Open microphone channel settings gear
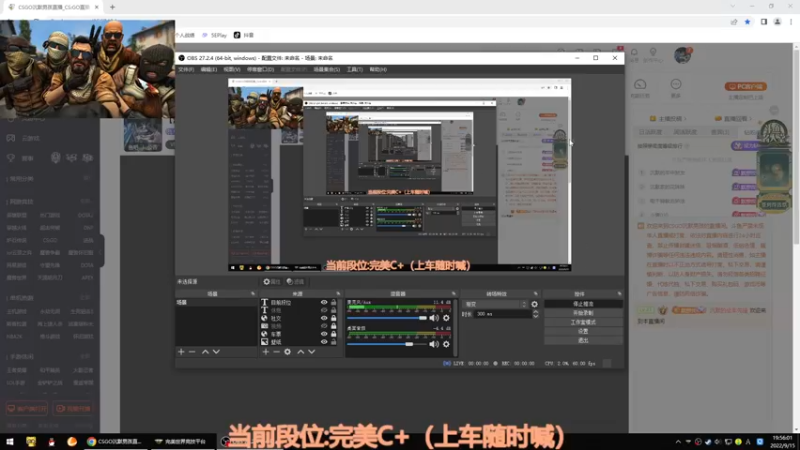The width and height of the screenshot is (800, 450). point(446,318)
